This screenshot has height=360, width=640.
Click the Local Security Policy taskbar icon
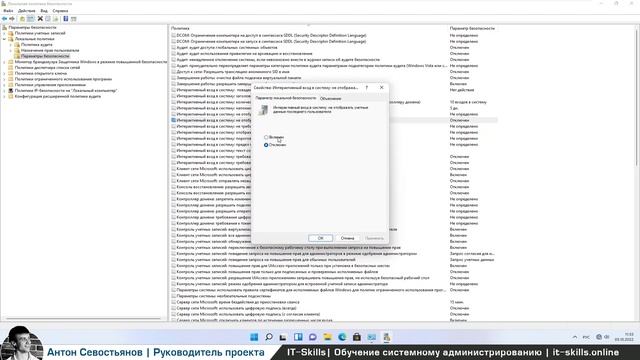[x=386, y=337]
